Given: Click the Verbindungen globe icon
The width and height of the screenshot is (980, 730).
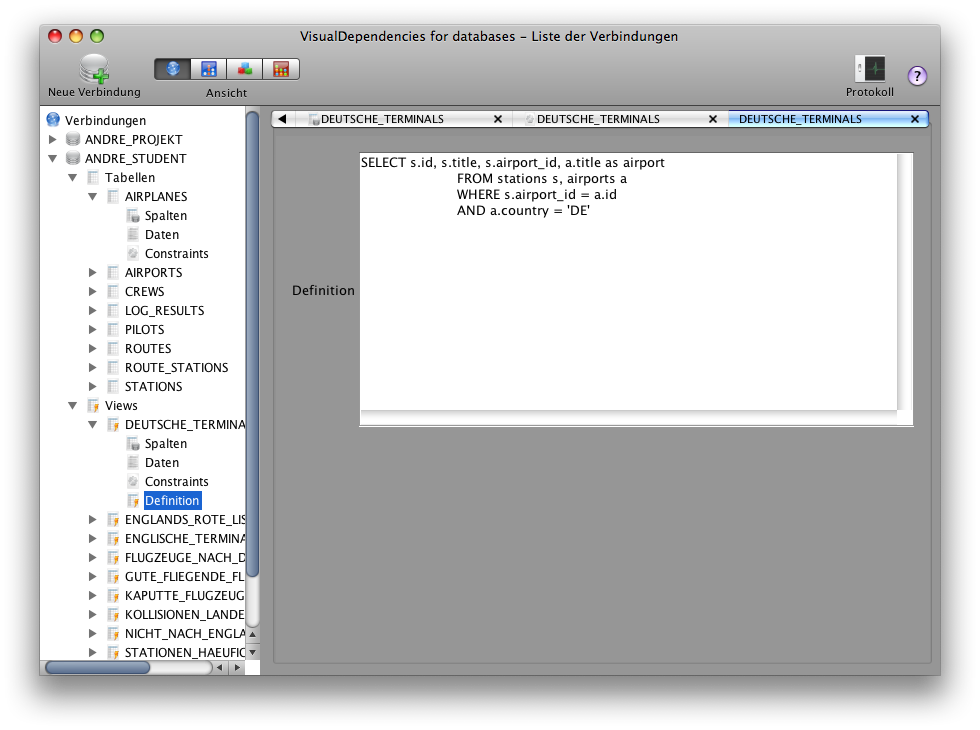Looking at the screenshot, I should point(53,119).
